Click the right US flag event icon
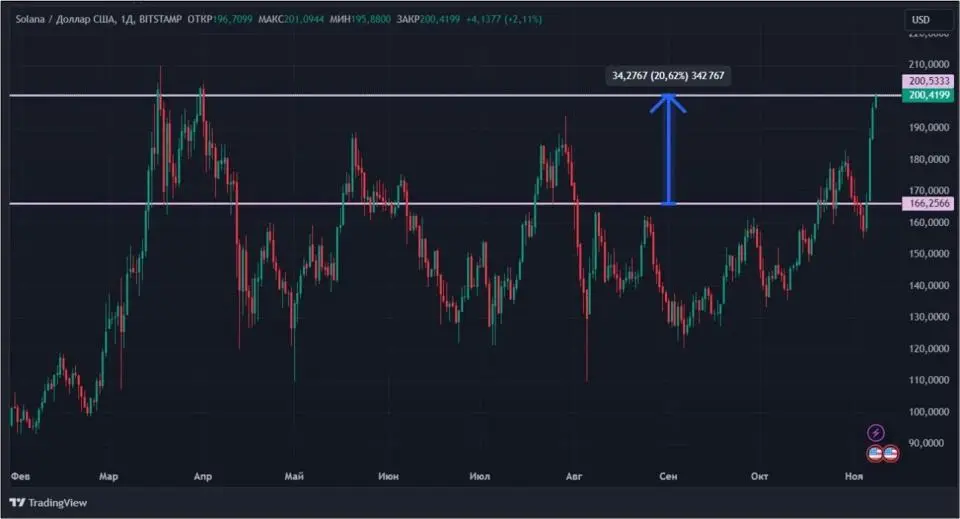The image size is (960, 519). tap(890, 453)
